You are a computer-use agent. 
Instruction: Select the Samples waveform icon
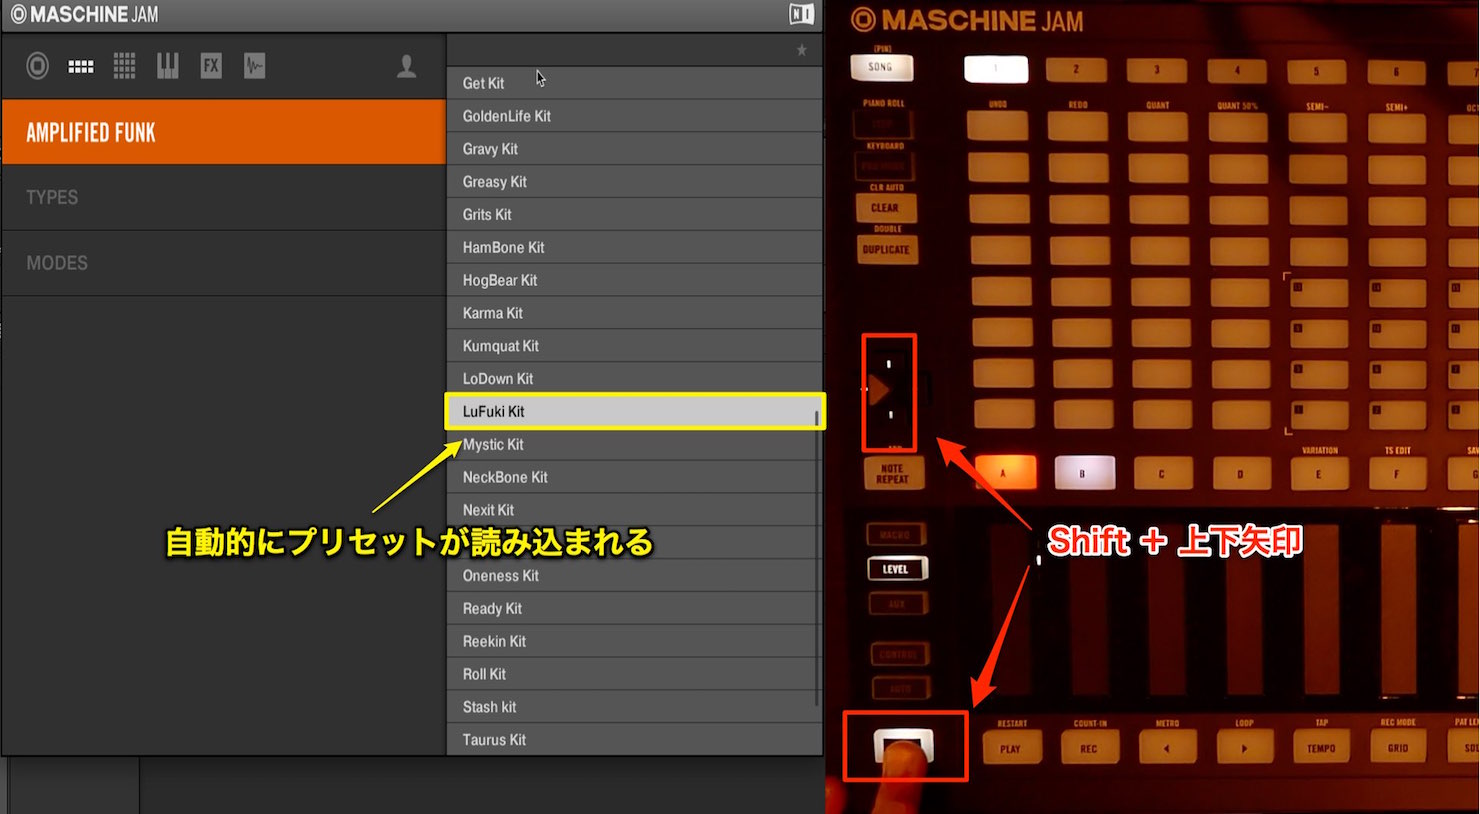pyautogui.click(x=255, y=66)
